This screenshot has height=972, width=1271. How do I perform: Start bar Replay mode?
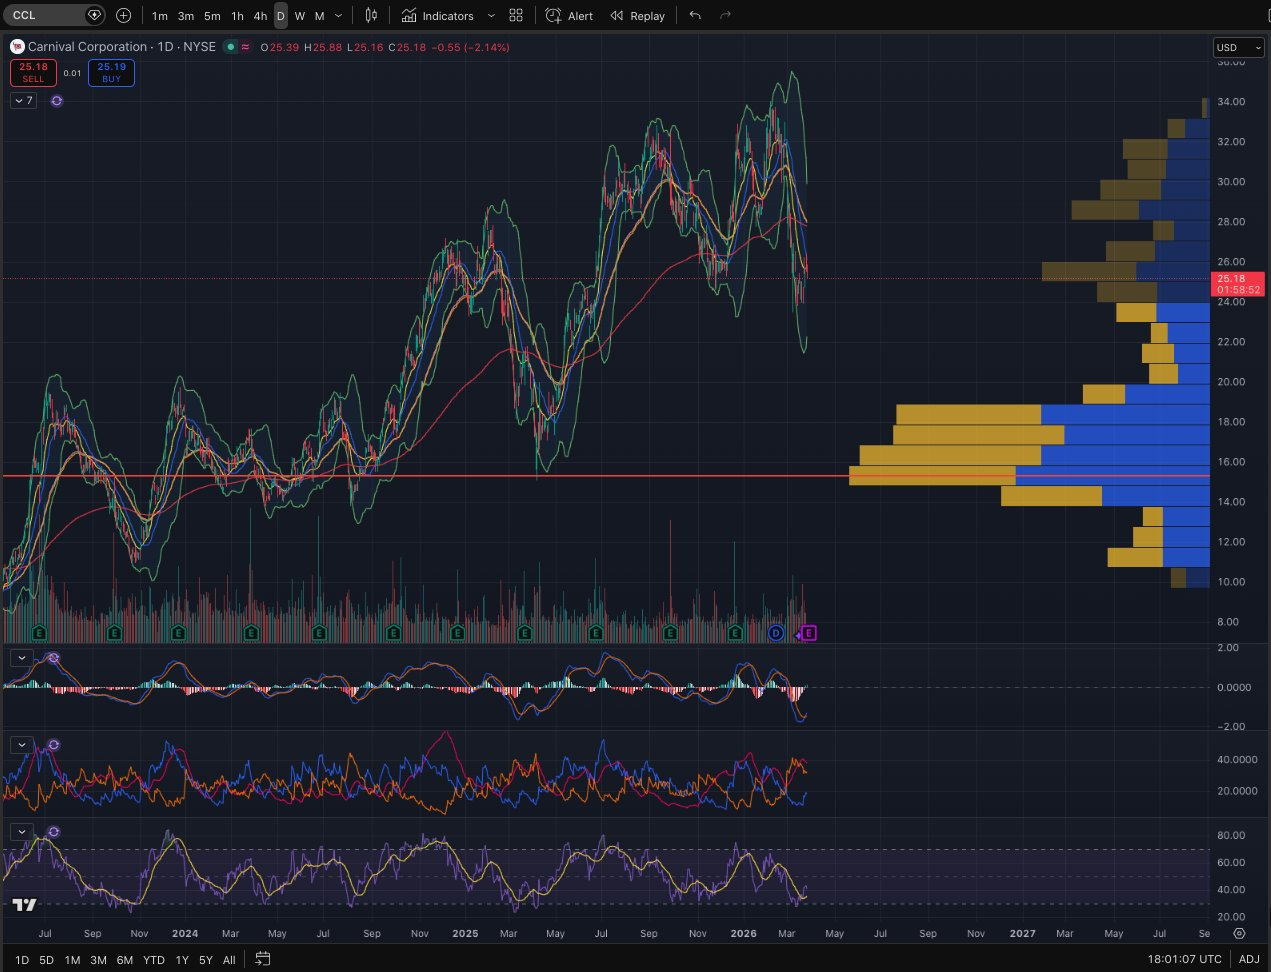coord(638,16)
